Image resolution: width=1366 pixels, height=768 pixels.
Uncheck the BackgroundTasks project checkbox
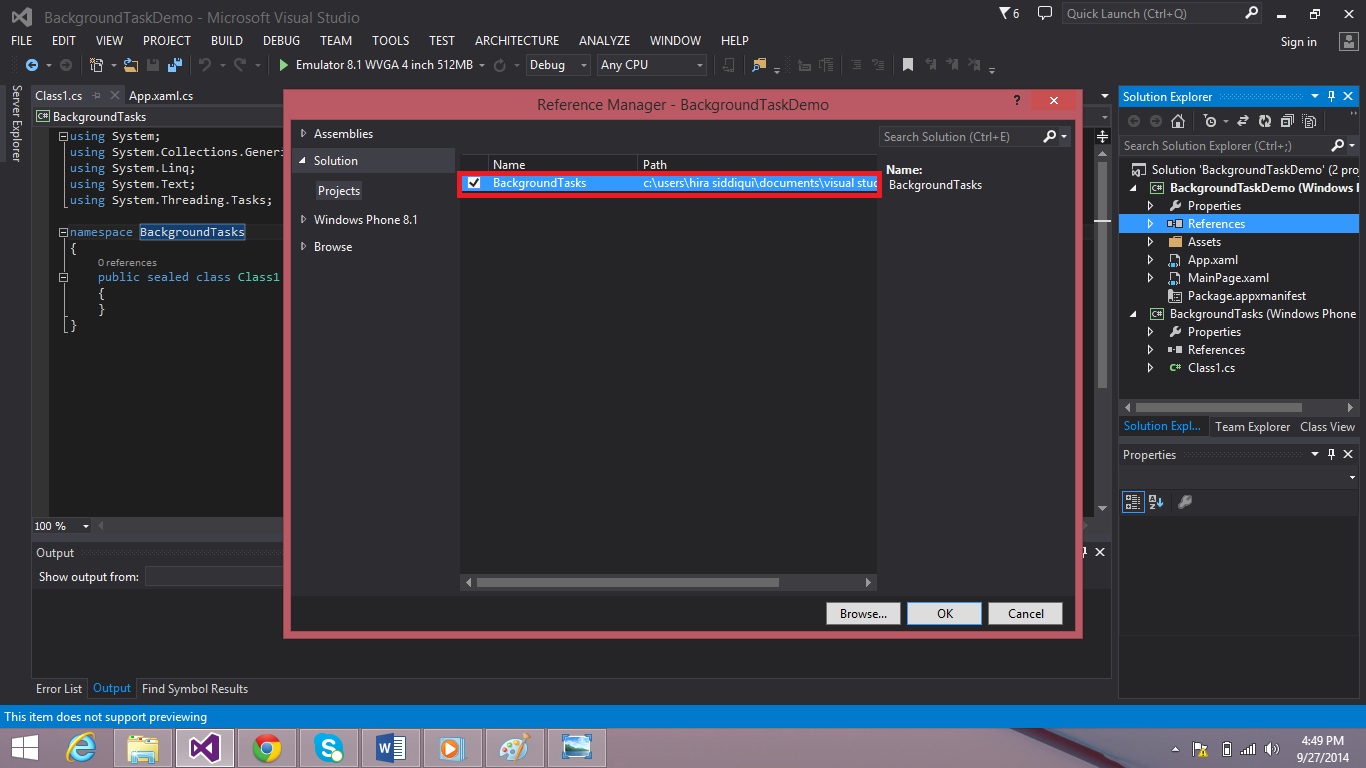pyautogui.click(x=474, y=183)
